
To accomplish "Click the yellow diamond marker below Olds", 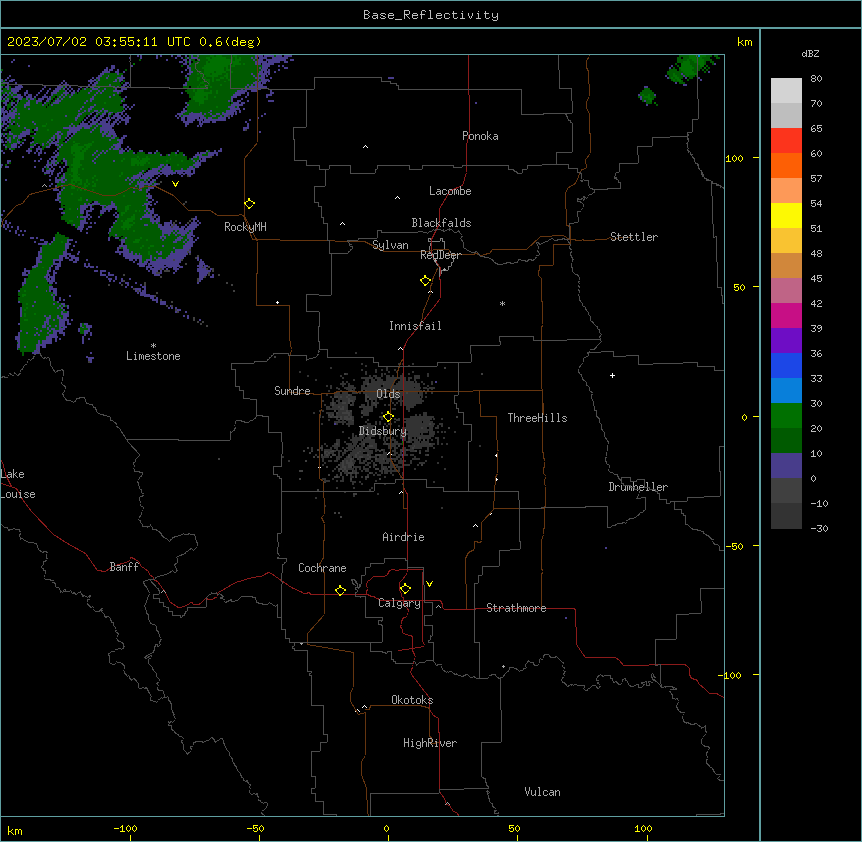I will pos(388,417).
